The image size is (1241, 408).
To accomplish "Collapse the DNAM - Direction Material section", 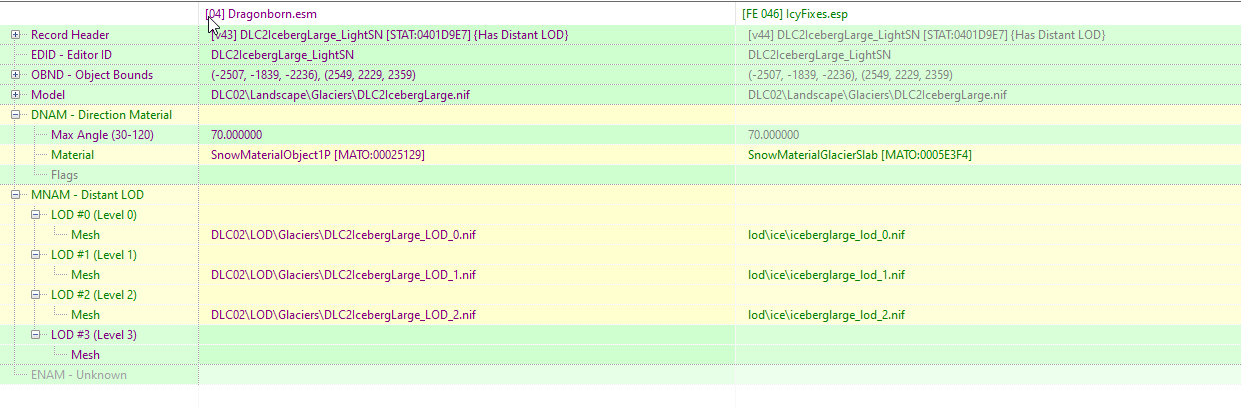I will tap(16, 115).
